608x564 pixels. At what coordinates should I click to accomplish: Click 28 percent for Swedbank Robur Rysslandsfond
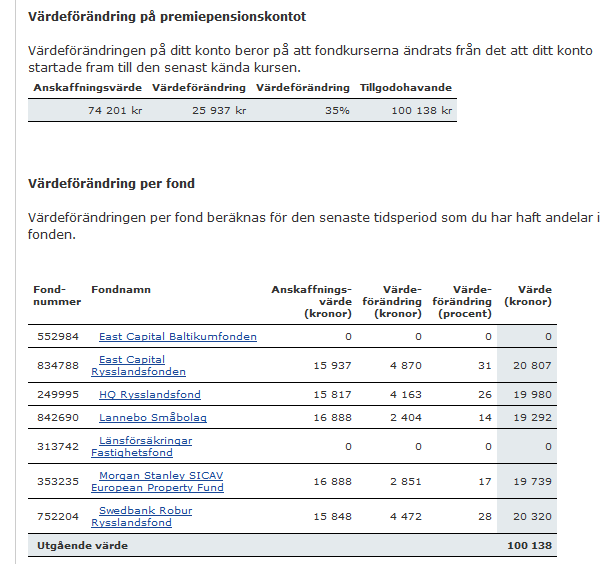(x=485, y=516)
